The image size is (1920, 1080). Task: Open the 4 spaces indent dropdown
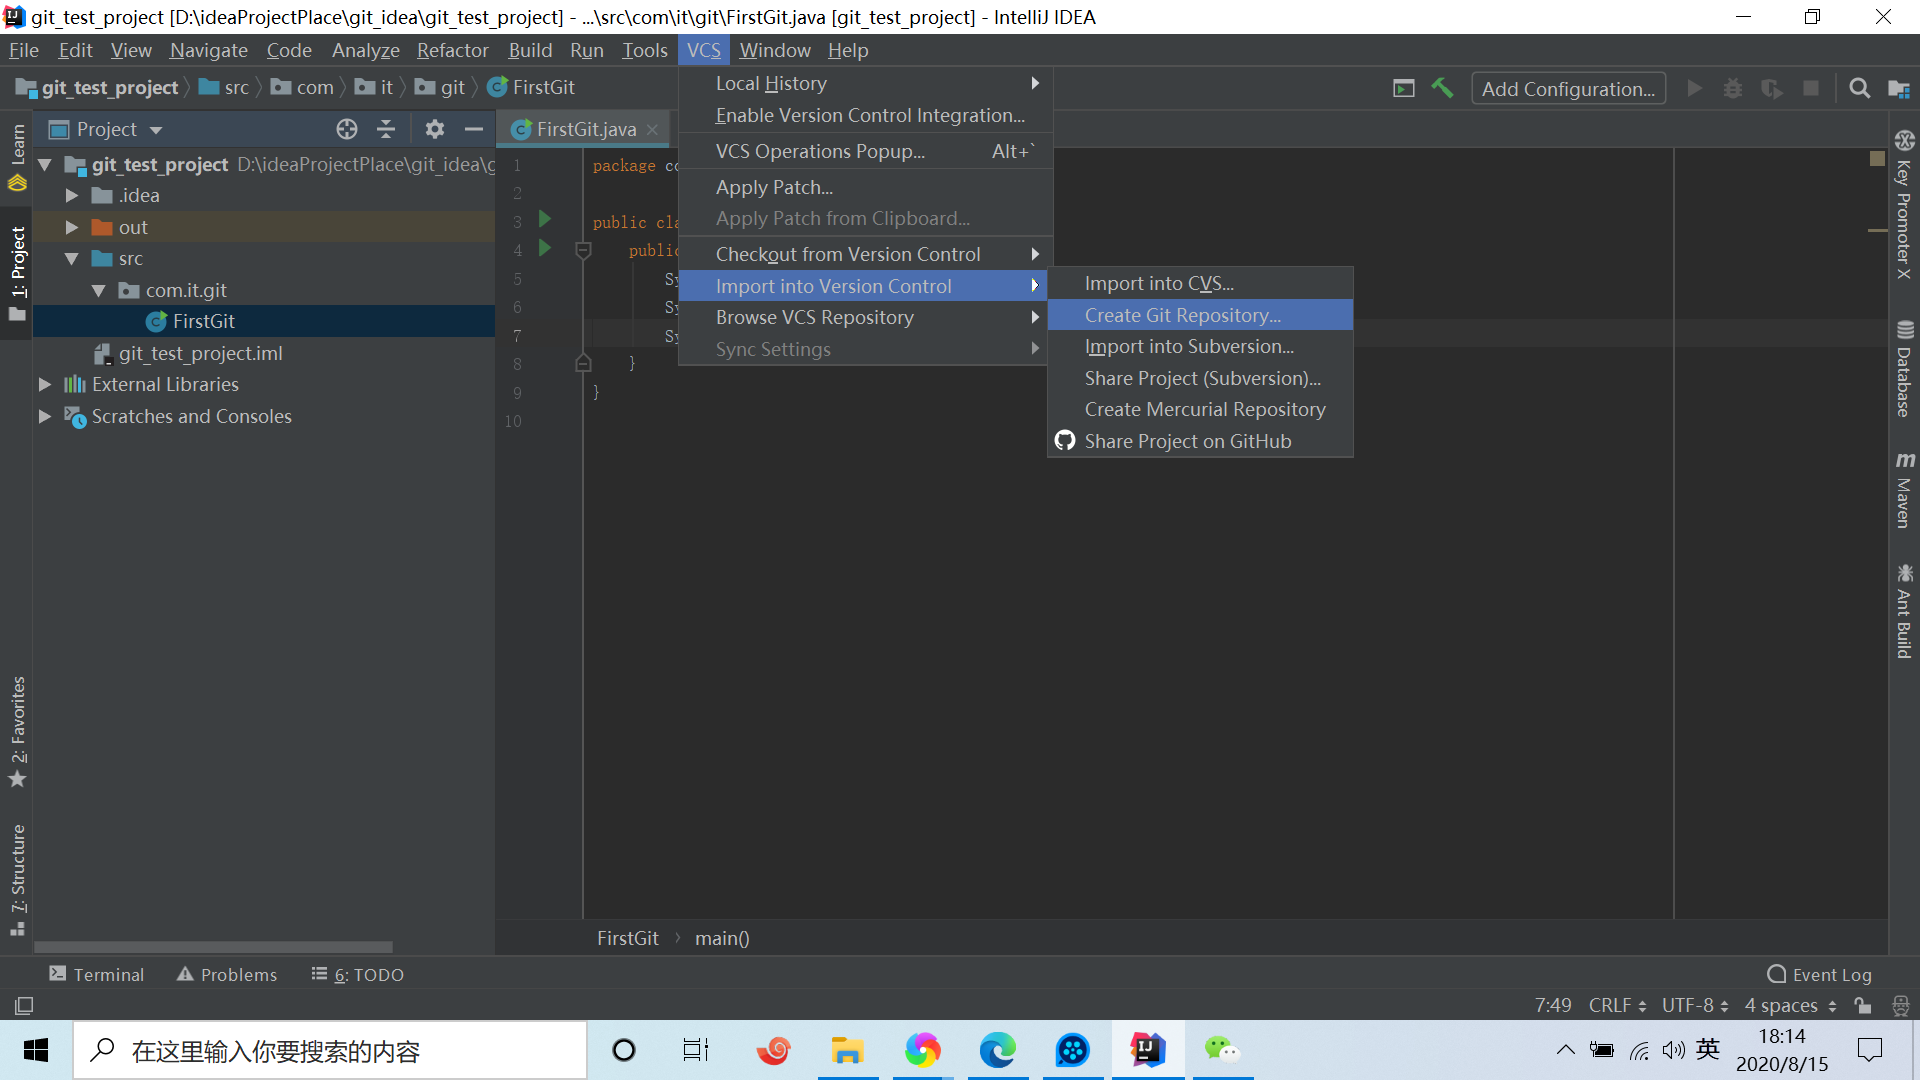click(1791, 1005)
